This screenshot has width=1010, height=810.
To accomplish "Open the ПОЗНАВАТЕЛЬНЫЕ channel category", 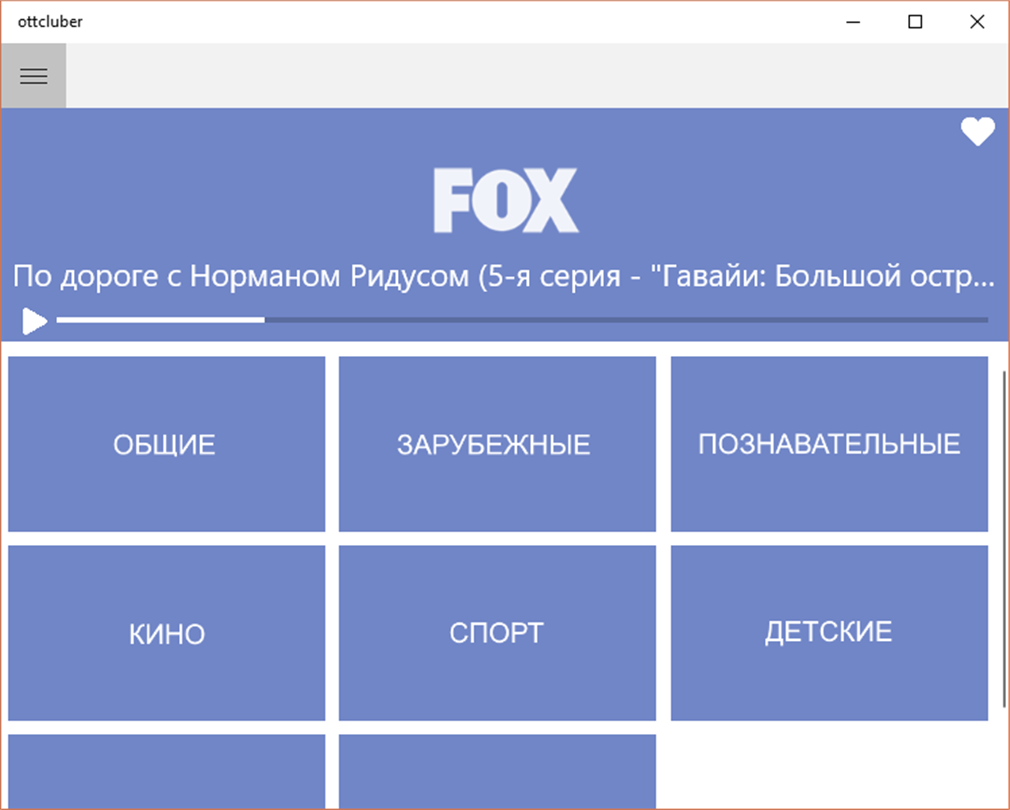I will tap(830, 444).
